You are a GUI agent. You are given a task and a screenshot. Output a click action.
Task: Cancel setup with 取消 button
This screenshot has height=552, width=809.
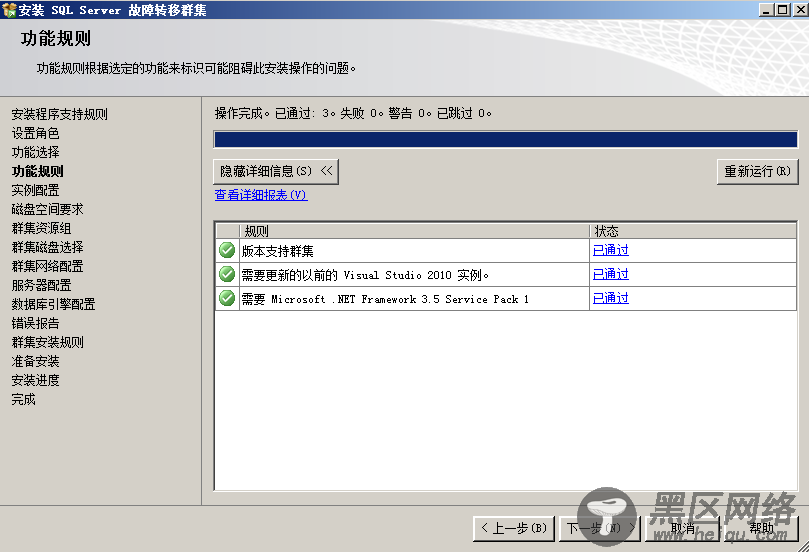click(683, 528)
